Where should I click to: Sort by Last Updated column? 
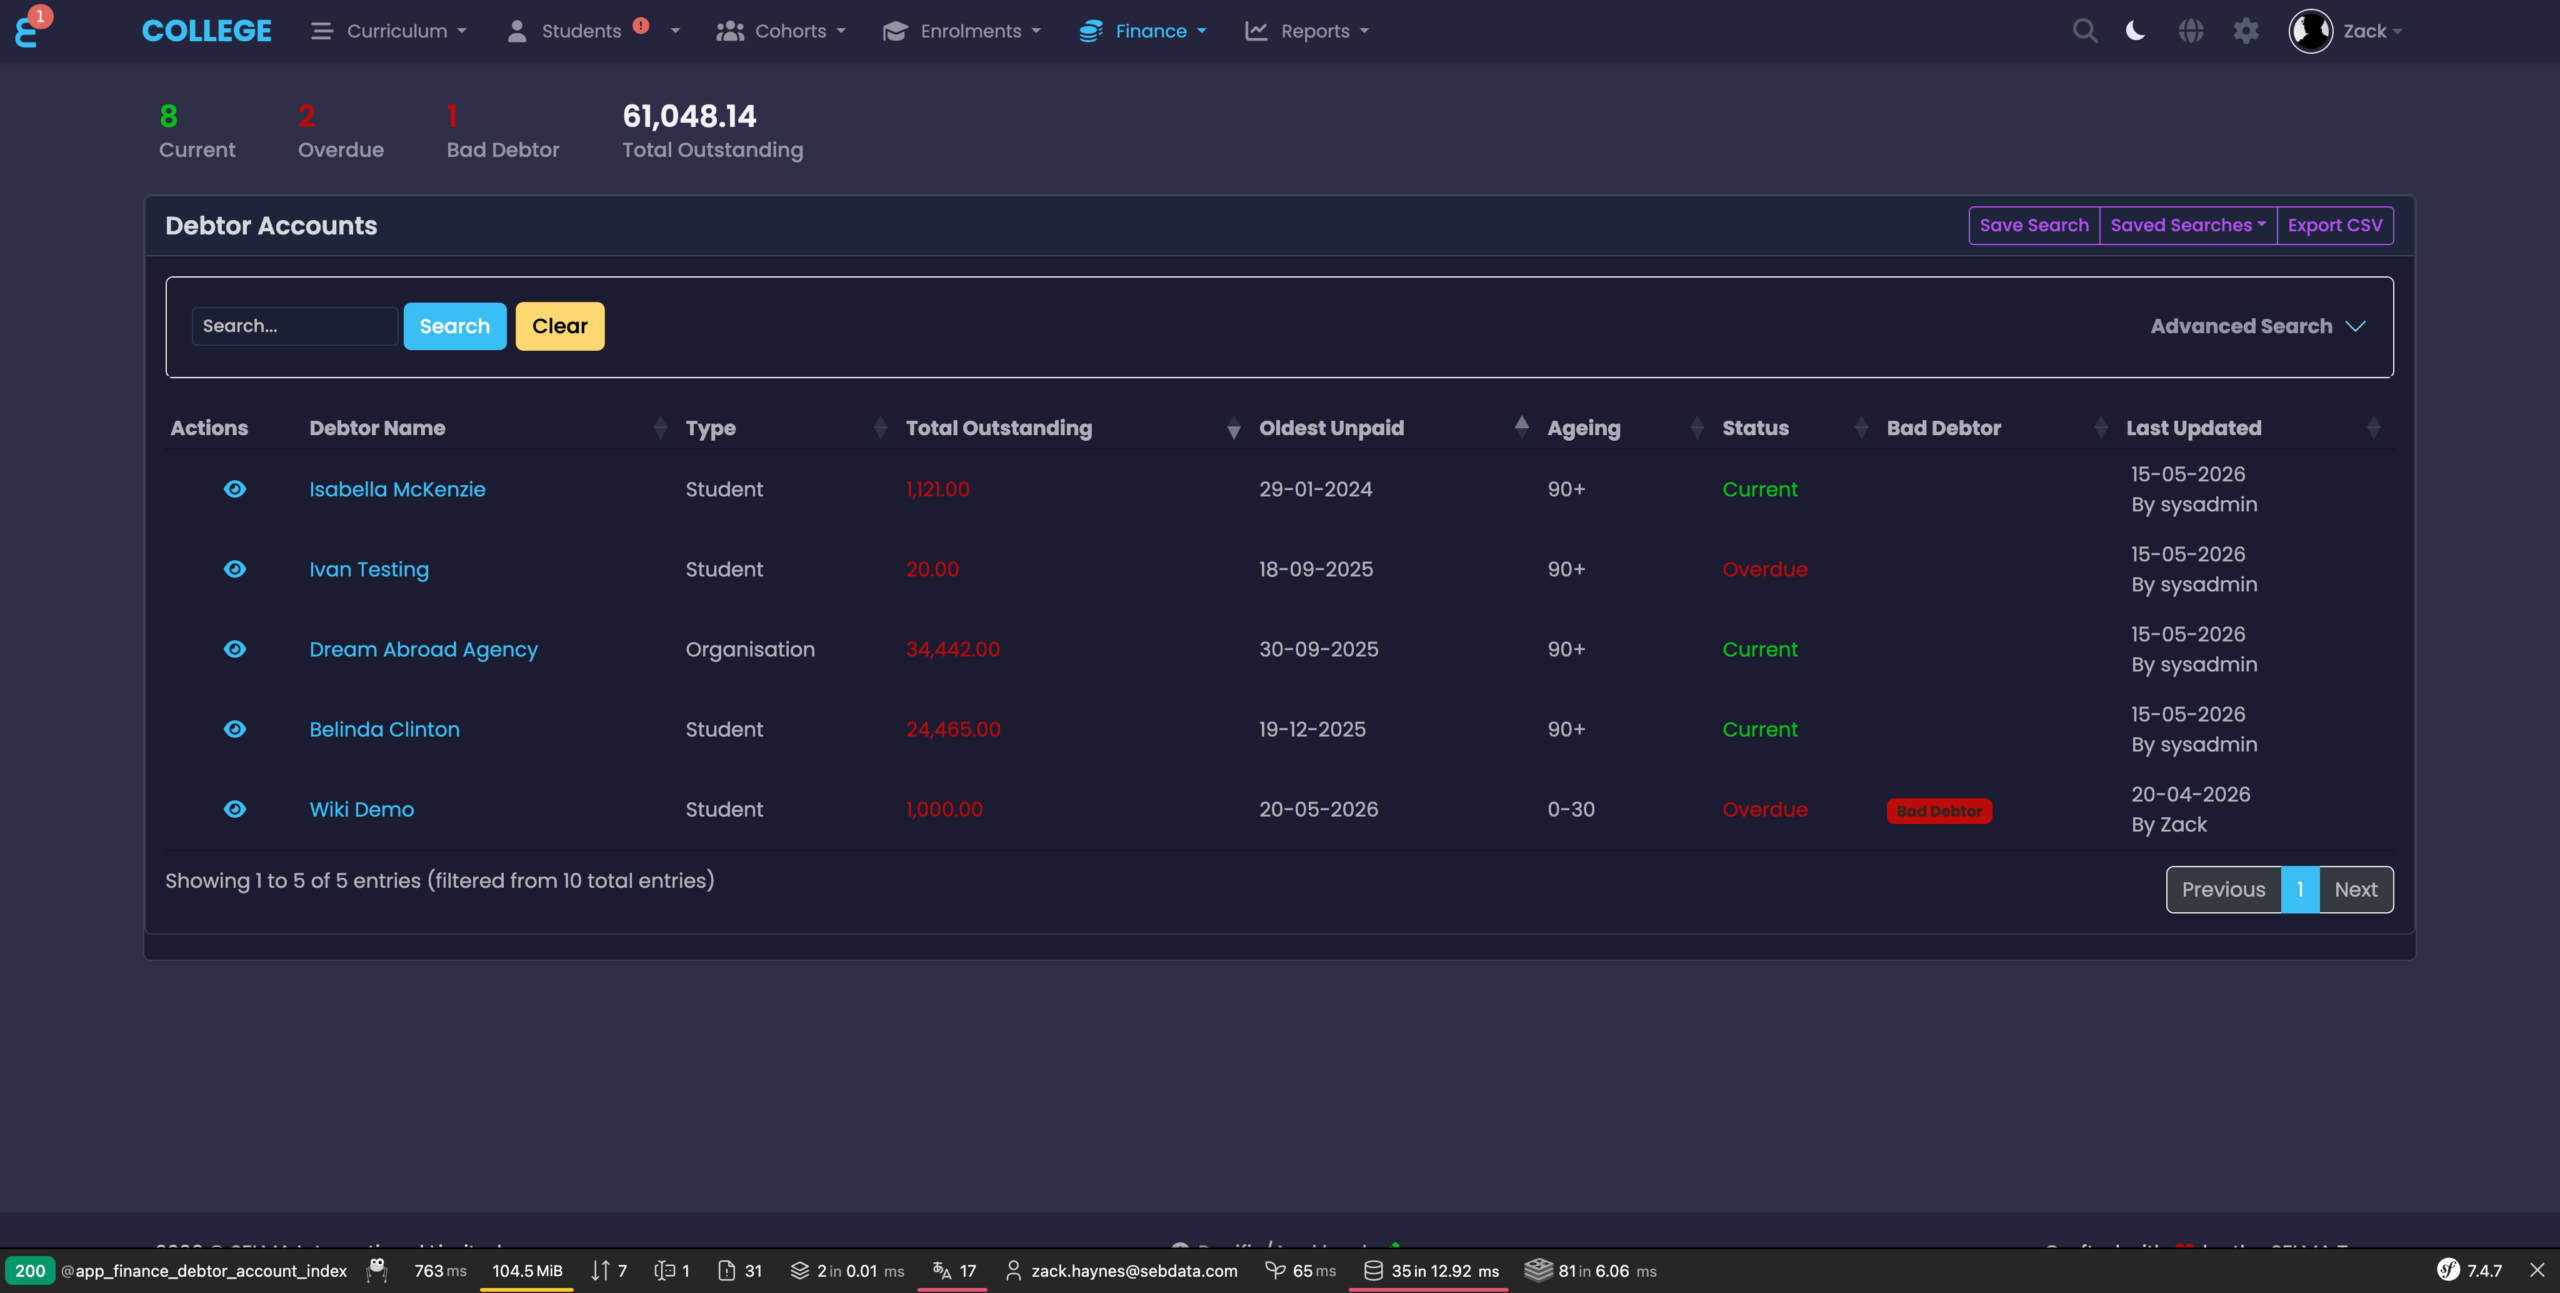point(2253,428)
